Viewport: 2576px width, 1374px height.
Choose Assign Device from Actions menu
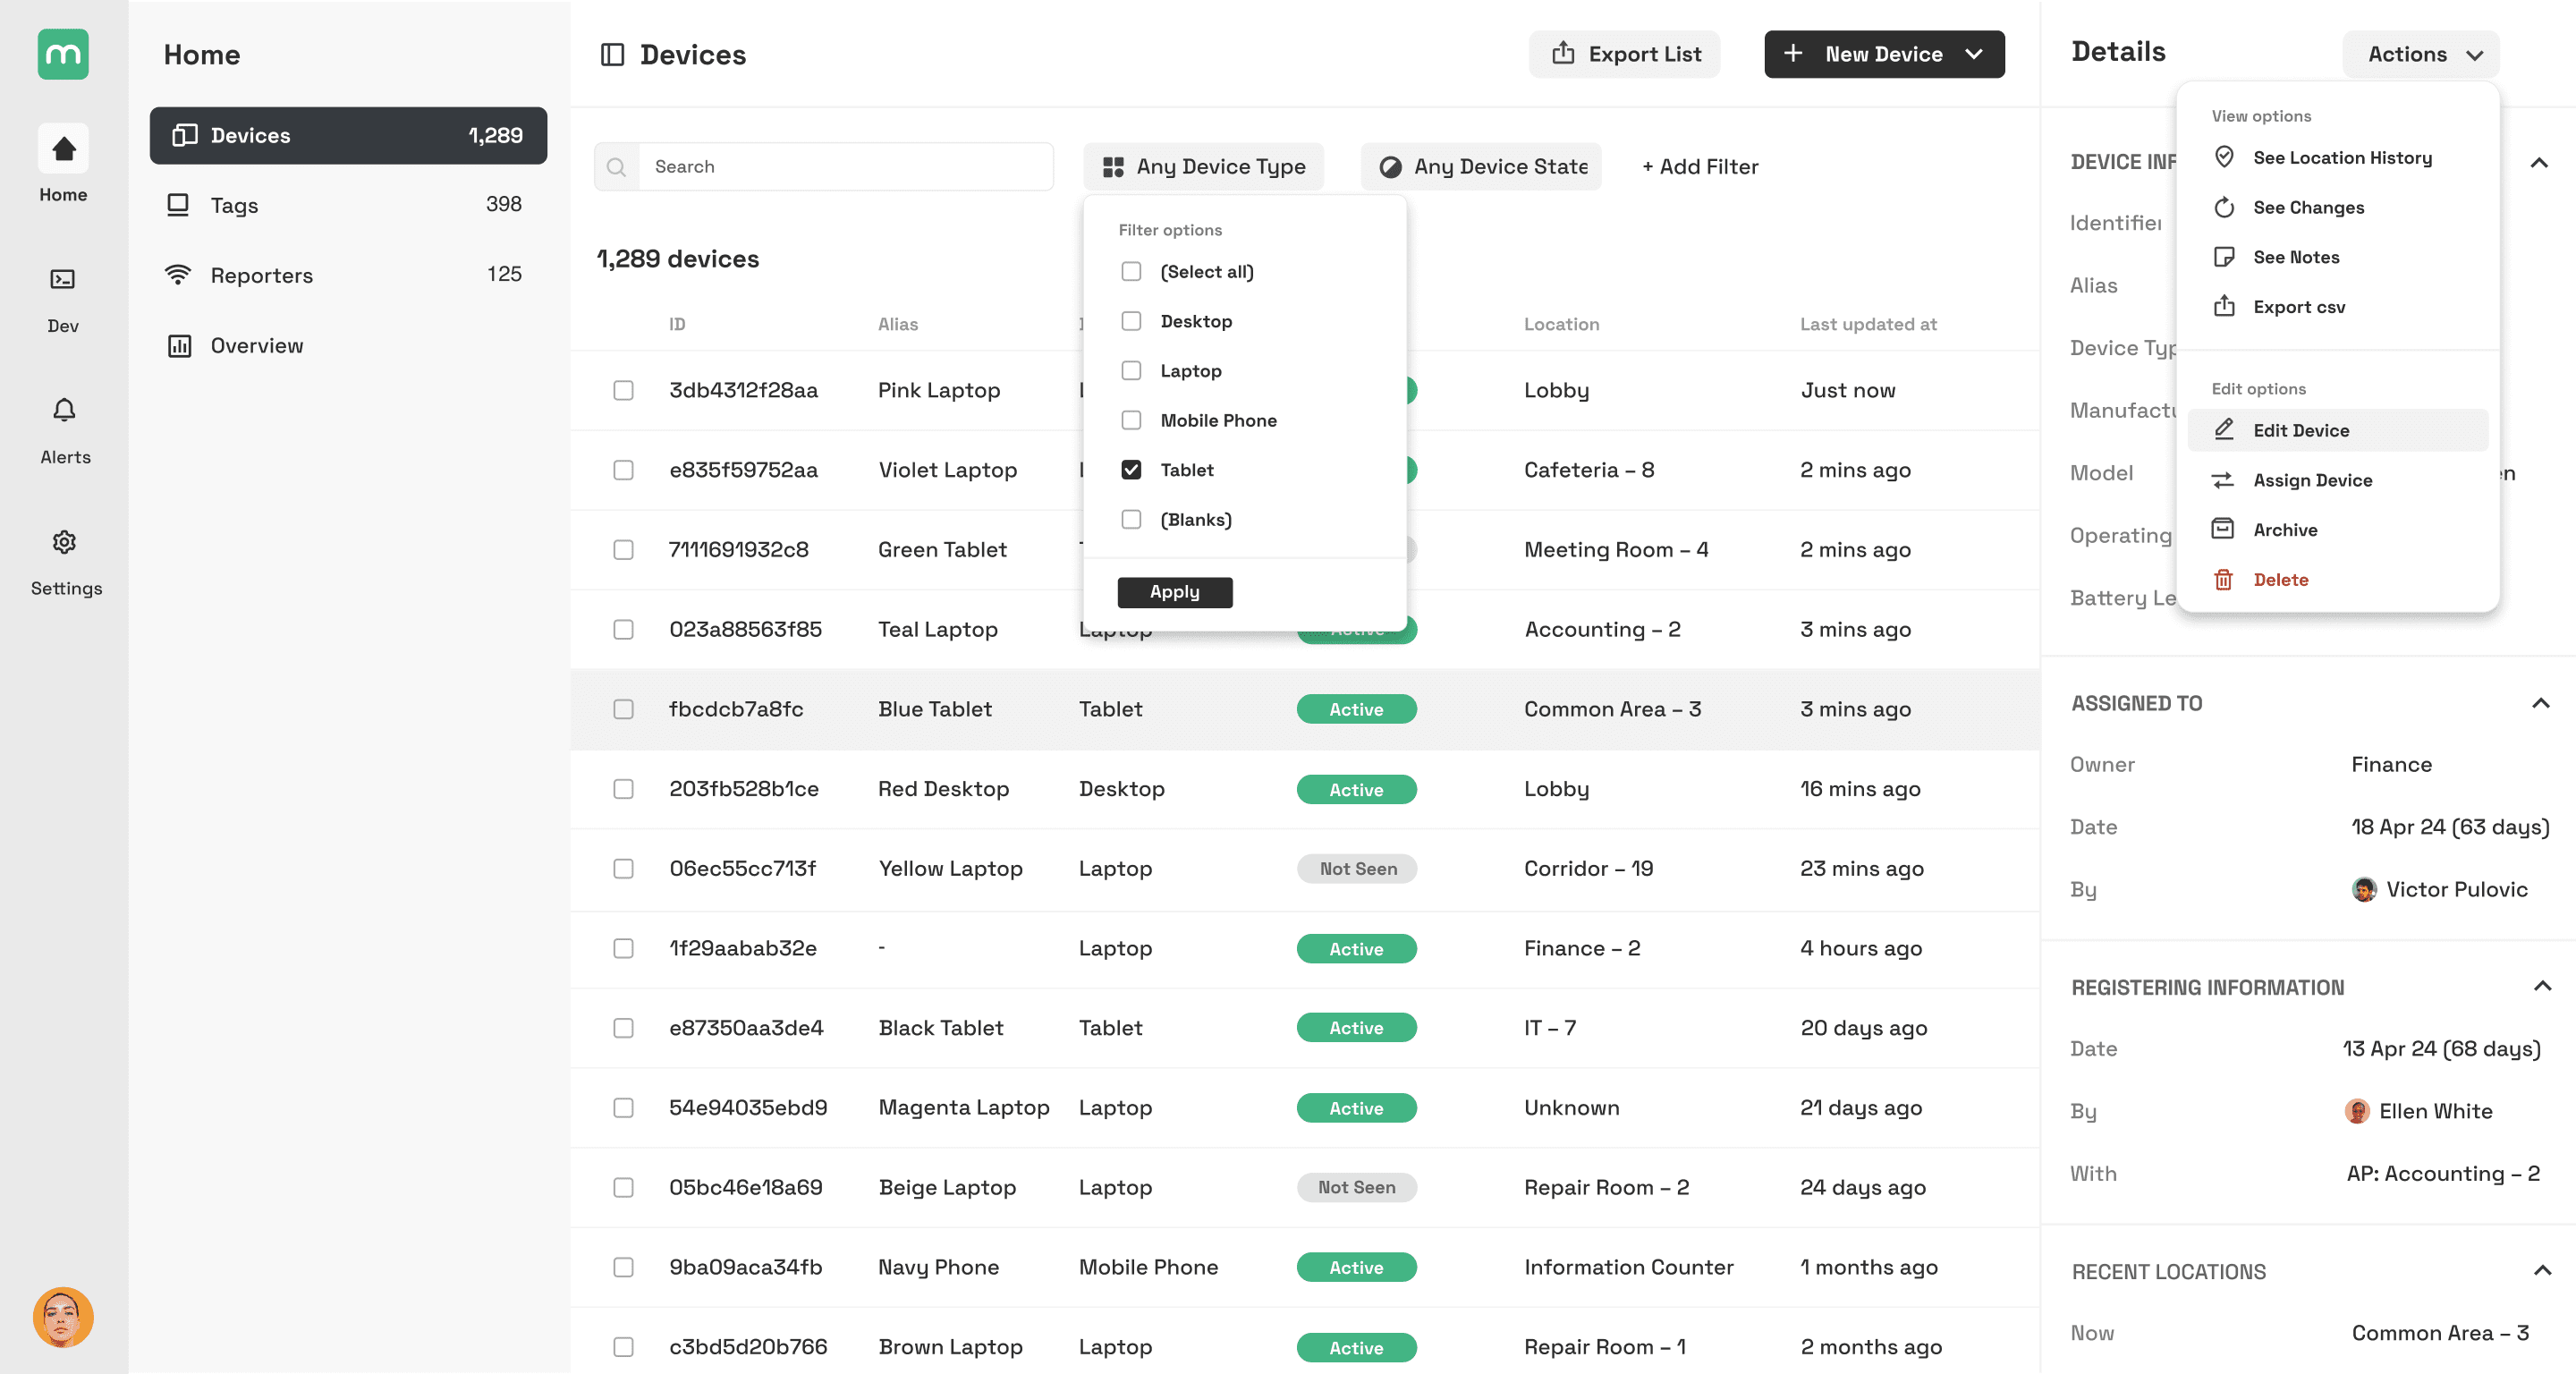click(x=2337, y=480)
